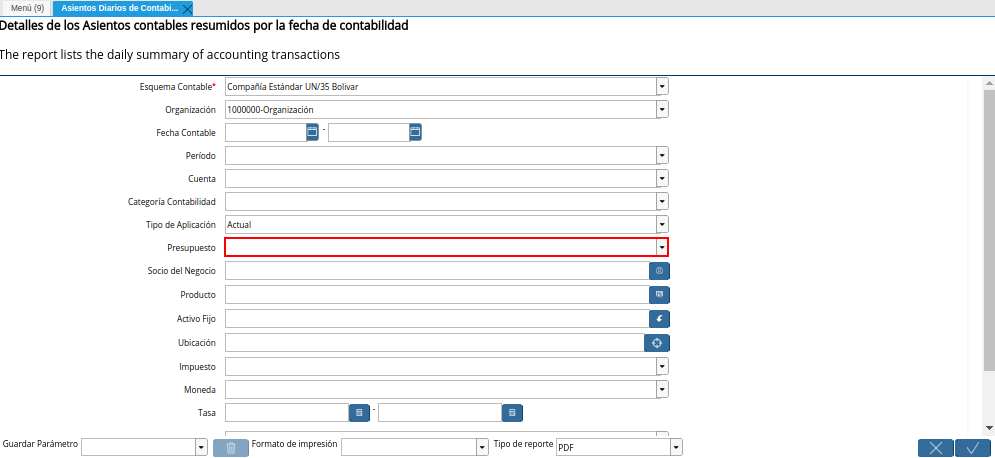Open Socio del Negocio search lookup
The width and height of the screenshot is (995, 458).
(659, 271)
